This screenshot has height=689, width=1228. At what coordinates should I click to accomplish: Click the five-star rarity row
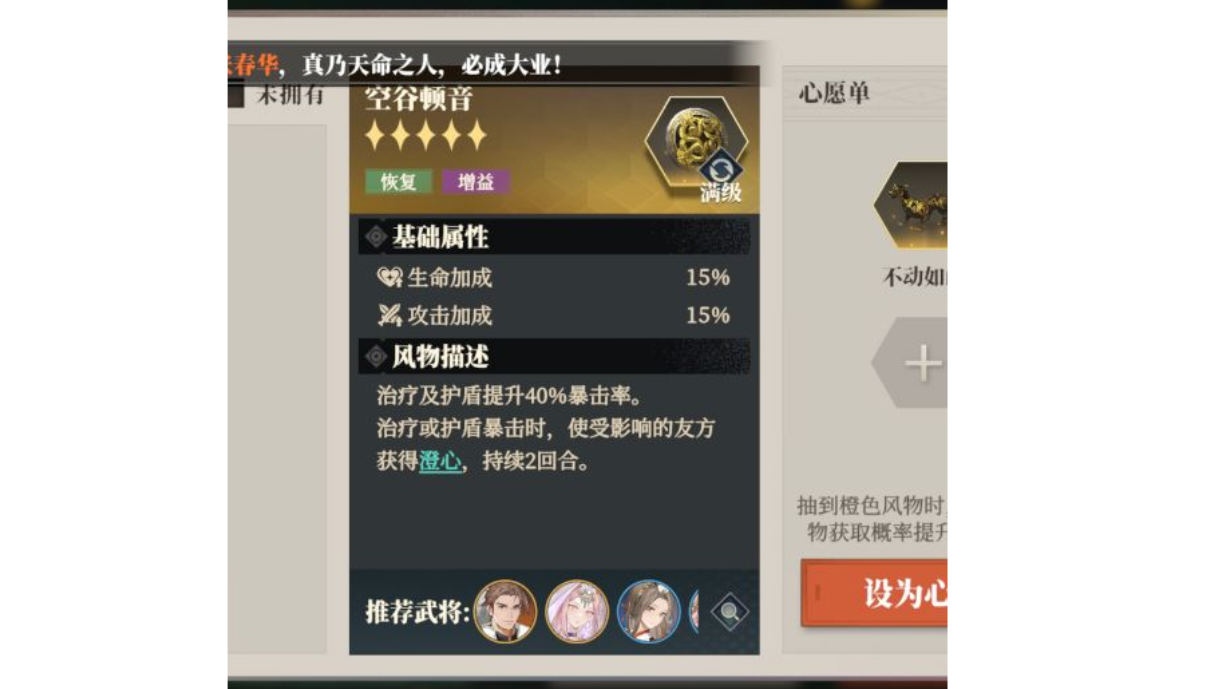426,135
